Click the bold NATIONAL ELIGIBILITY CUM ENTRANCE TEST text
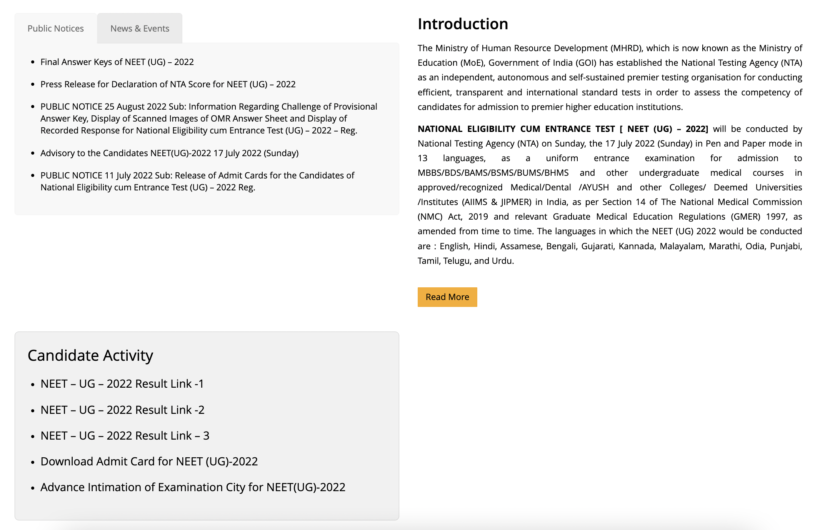The image size is (820, 530). pyautogui.click(x=562, y=129)
